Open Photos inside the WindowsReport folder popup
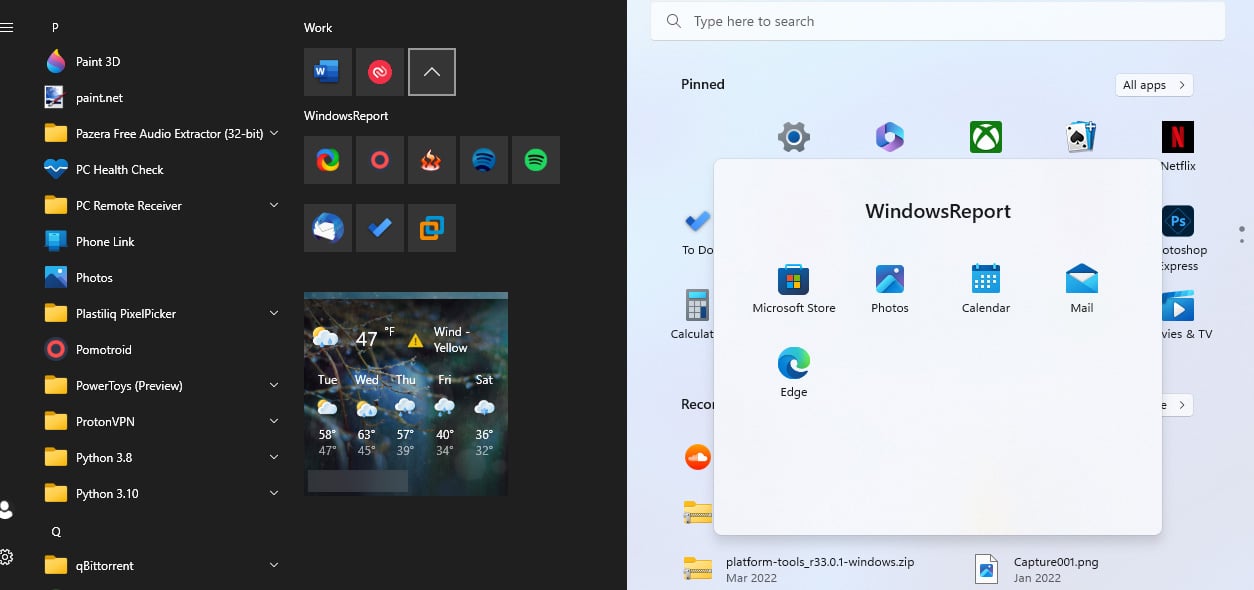Viewport: 1254px width, 590px height. tap(890, 289)
